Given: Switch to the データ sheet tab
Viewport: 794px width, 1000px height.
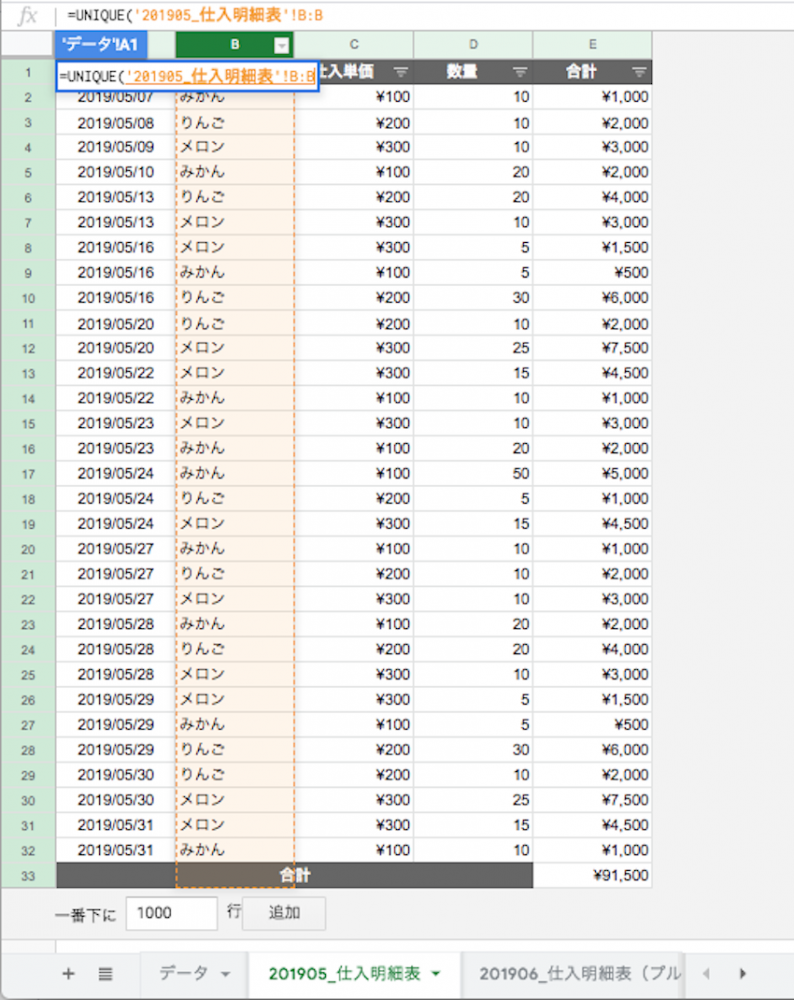Looking at the screenshot, I should click(x=184, y=974).
